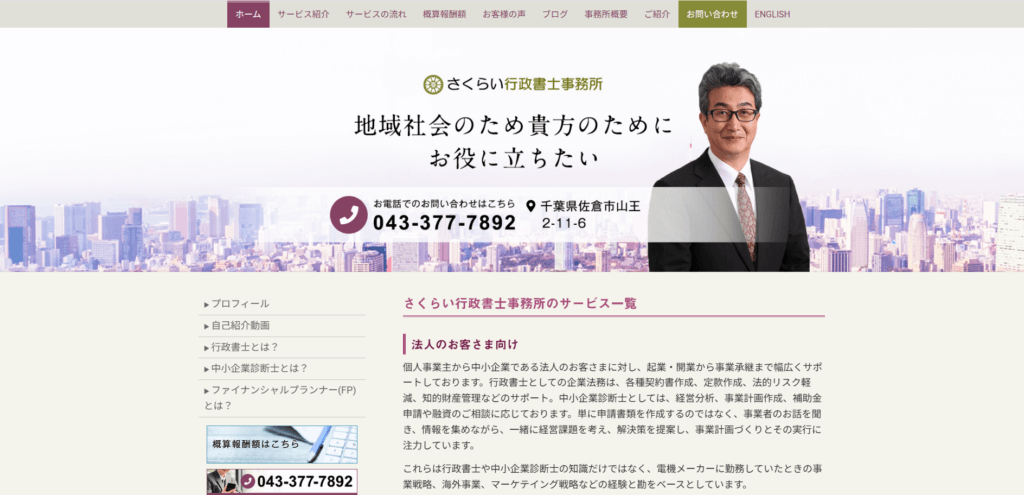Image resolution: width=1024 pixels, height=495 pixels.
Task: Open 事務所概要 from top navigation
Action: 606,14
